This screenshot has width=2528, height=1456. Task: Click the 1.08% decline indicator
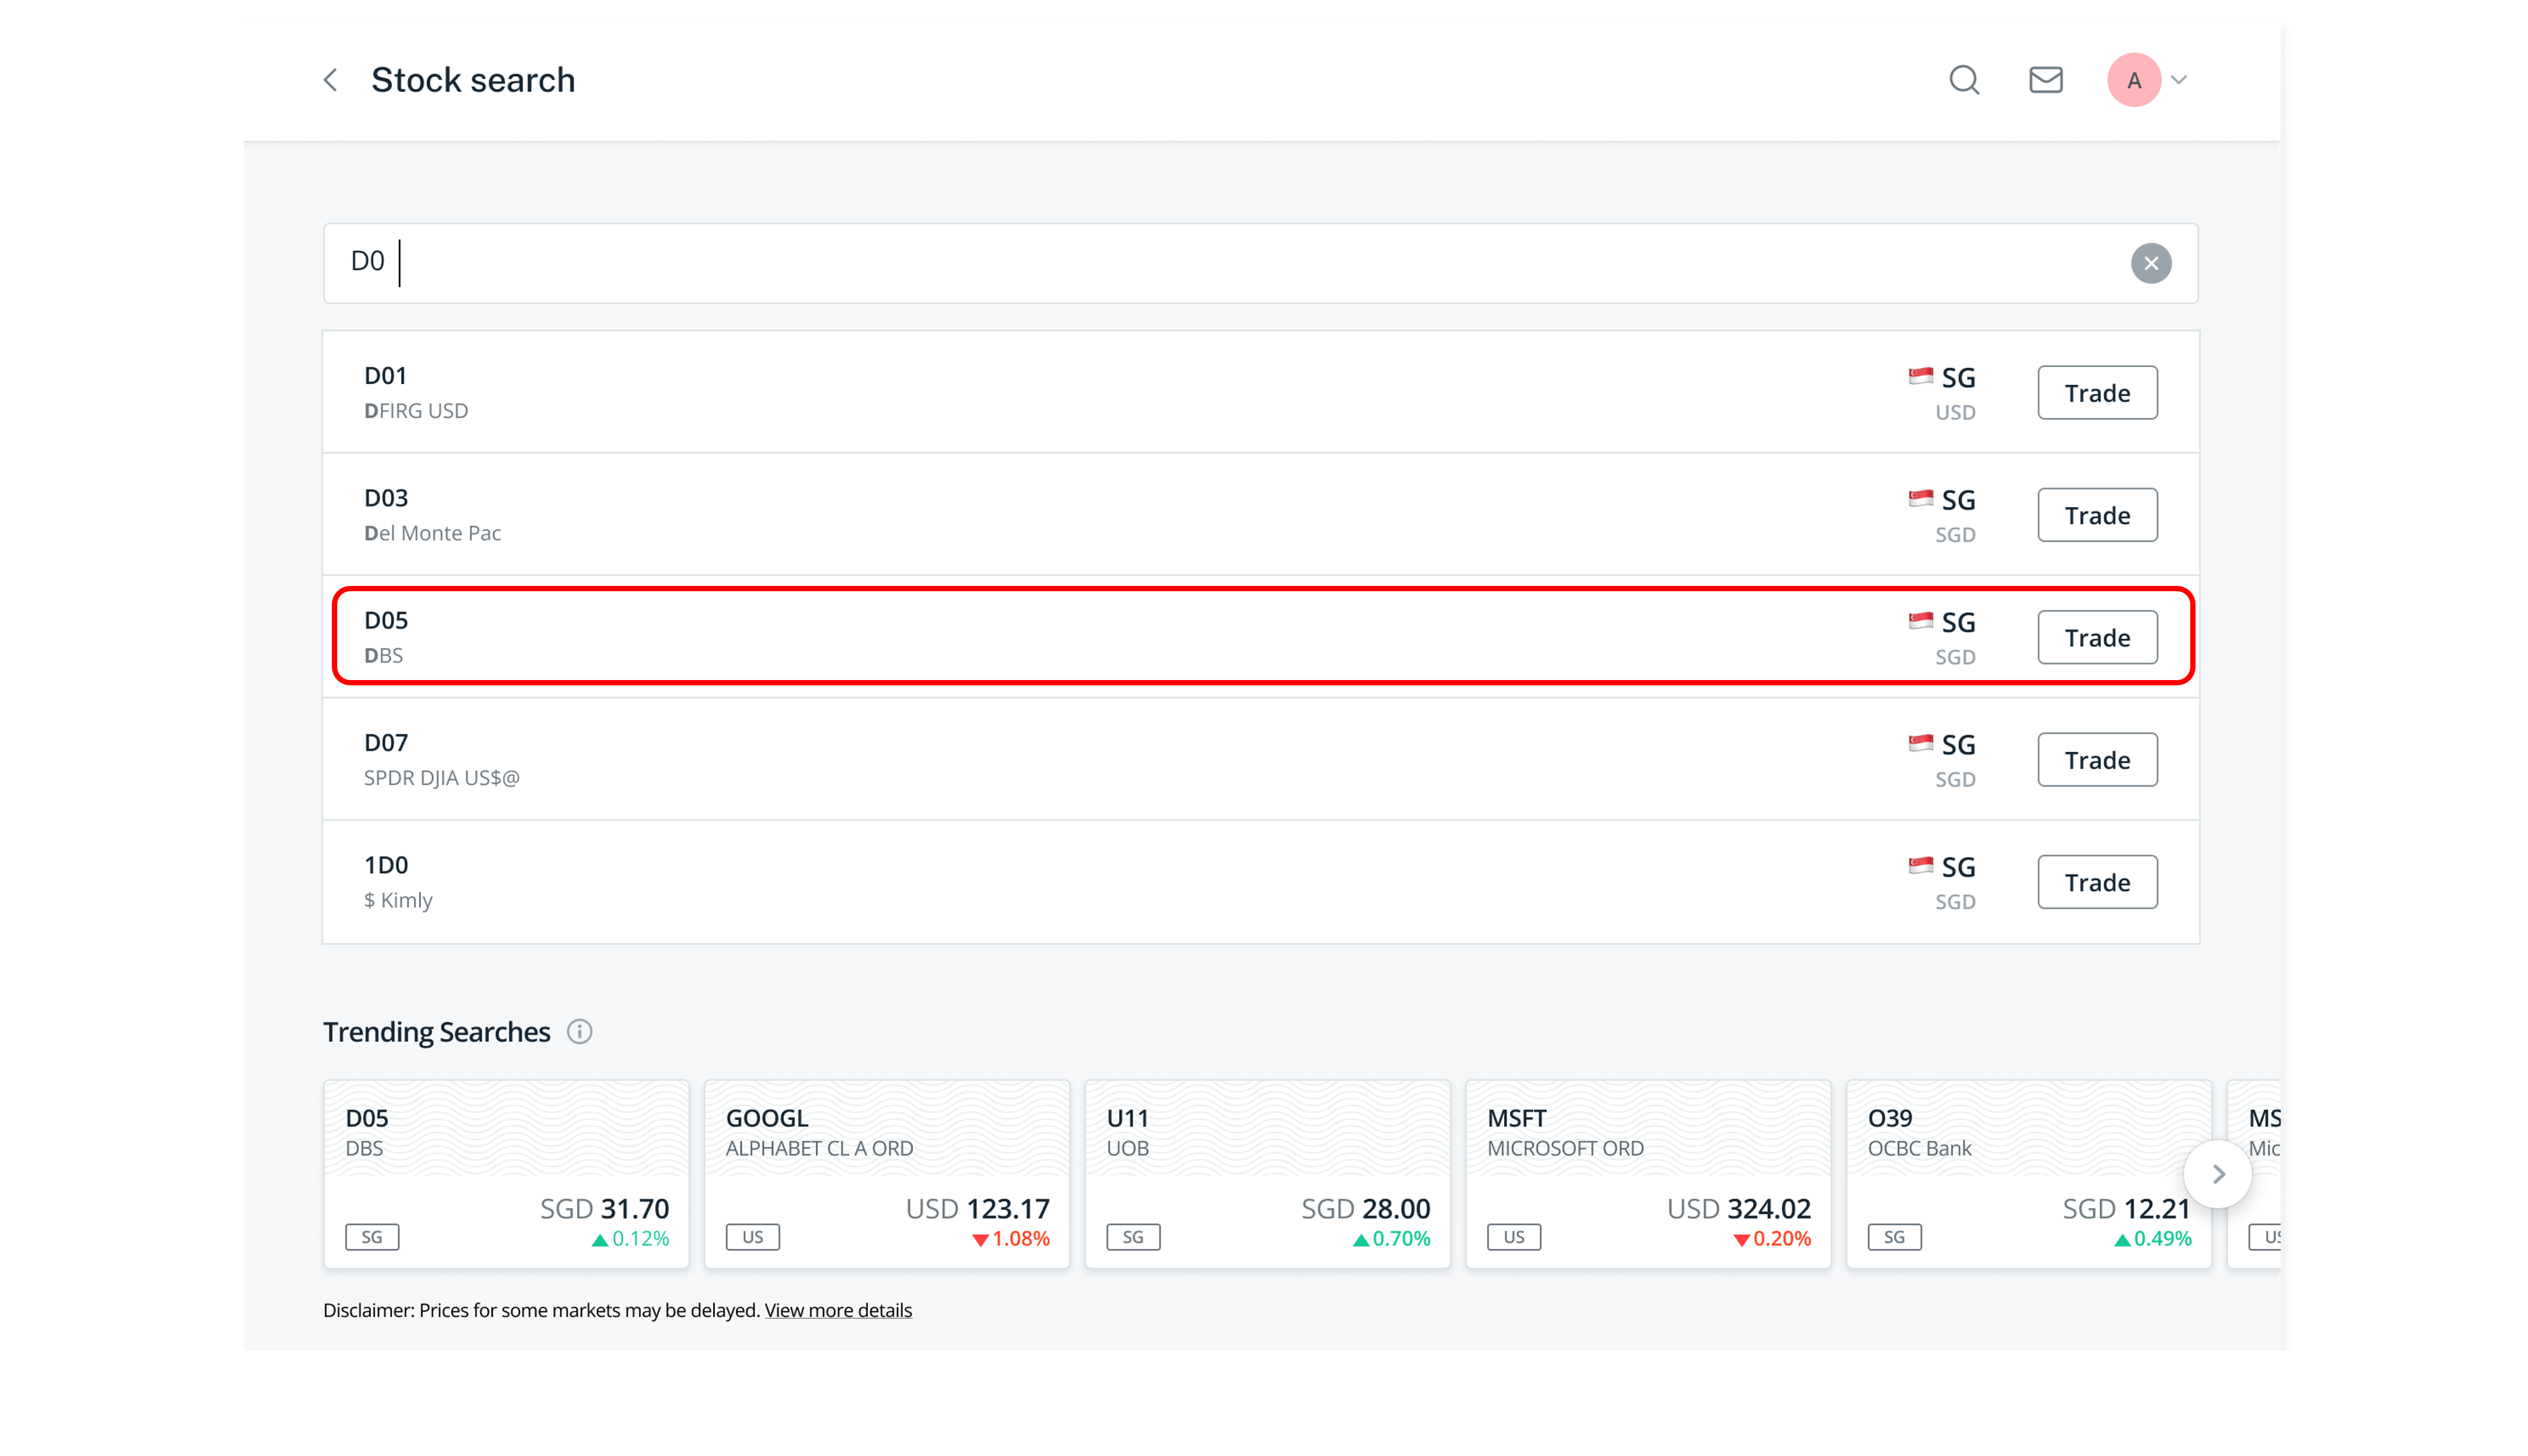[x=1011, y=1239]
